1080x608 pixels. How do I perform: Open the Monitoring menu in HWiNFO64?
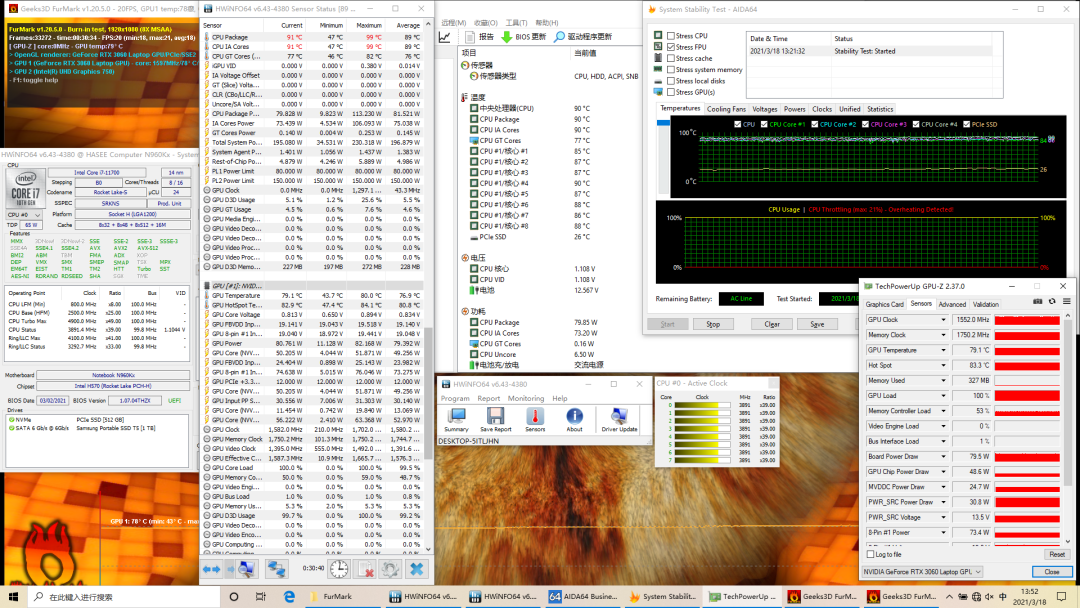point(526,398)
